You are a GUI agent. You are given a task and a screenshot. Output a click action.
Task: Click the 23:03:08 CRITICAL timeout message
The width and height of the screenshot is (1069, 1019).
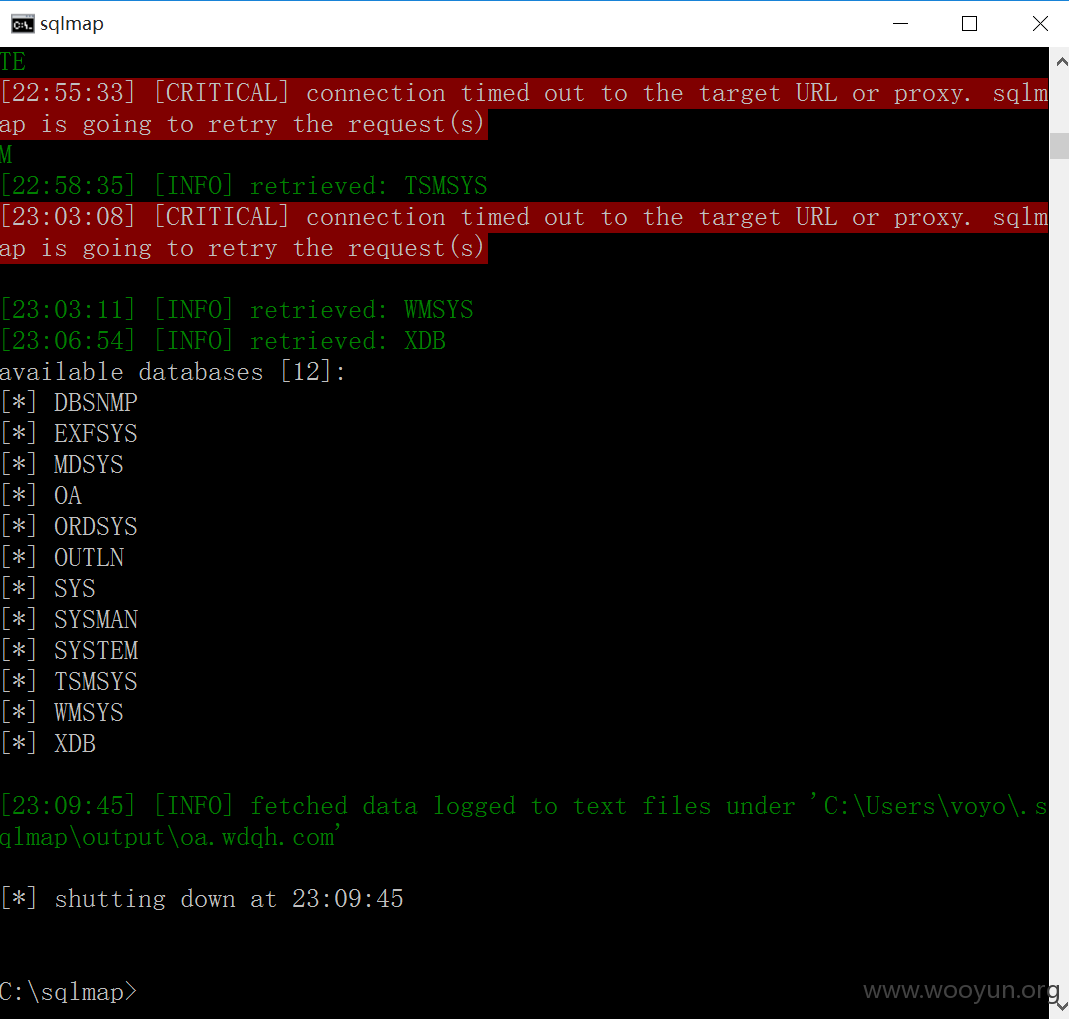point(524,232)
